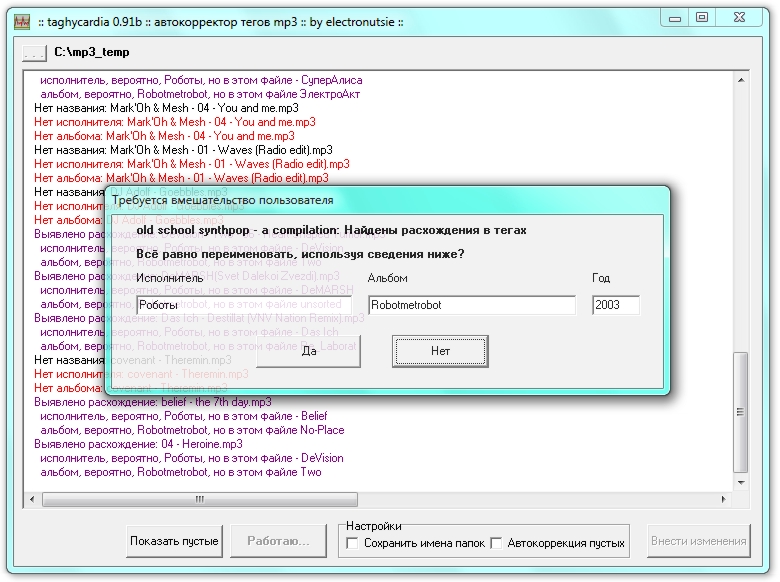Click the Внести изменения button
Image resolution: width=780 pixels, height=582 pixels.
click(698, 541)
